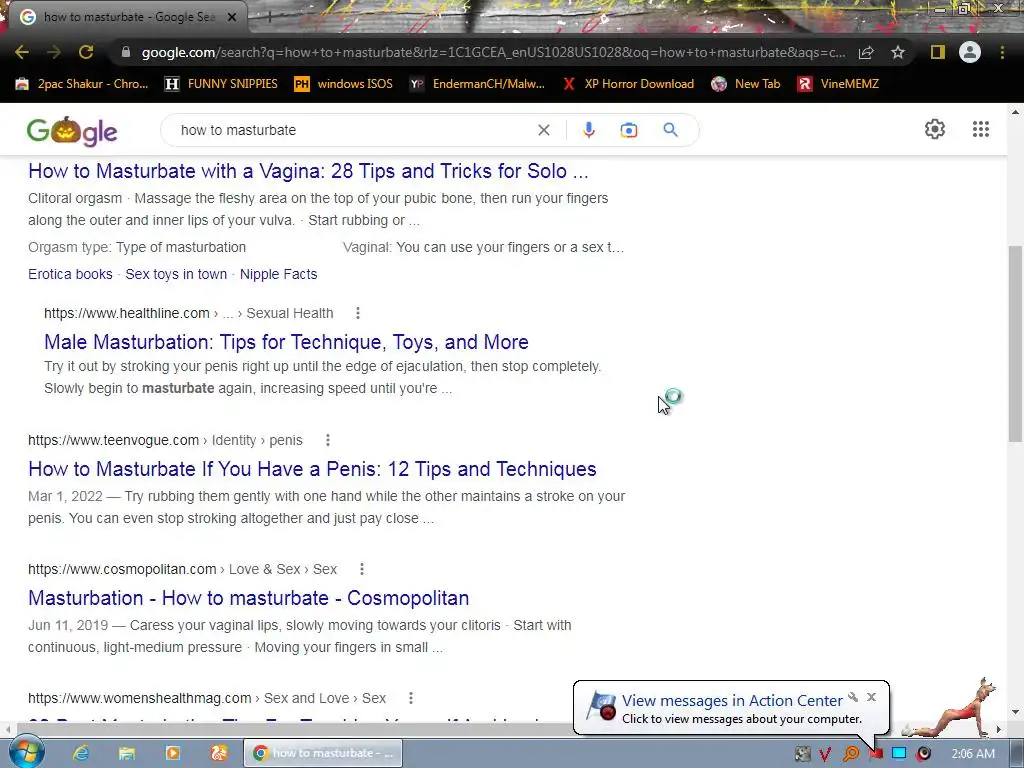
Task: Open the Cosmopolitan masturbation result link
Action: pos(248,598)
